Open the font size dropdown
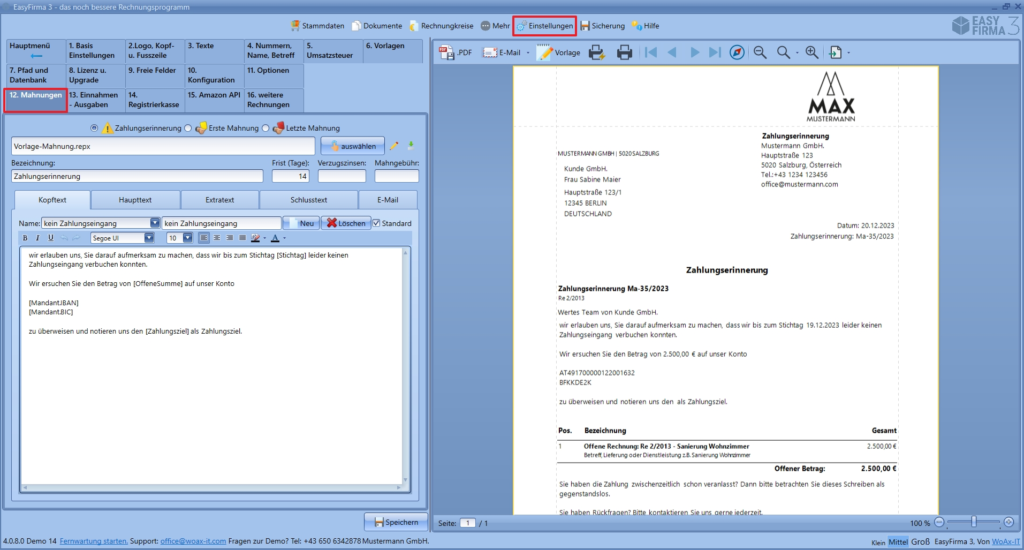Viewport: 1024px width, 550px height. (x=187, y=238)
